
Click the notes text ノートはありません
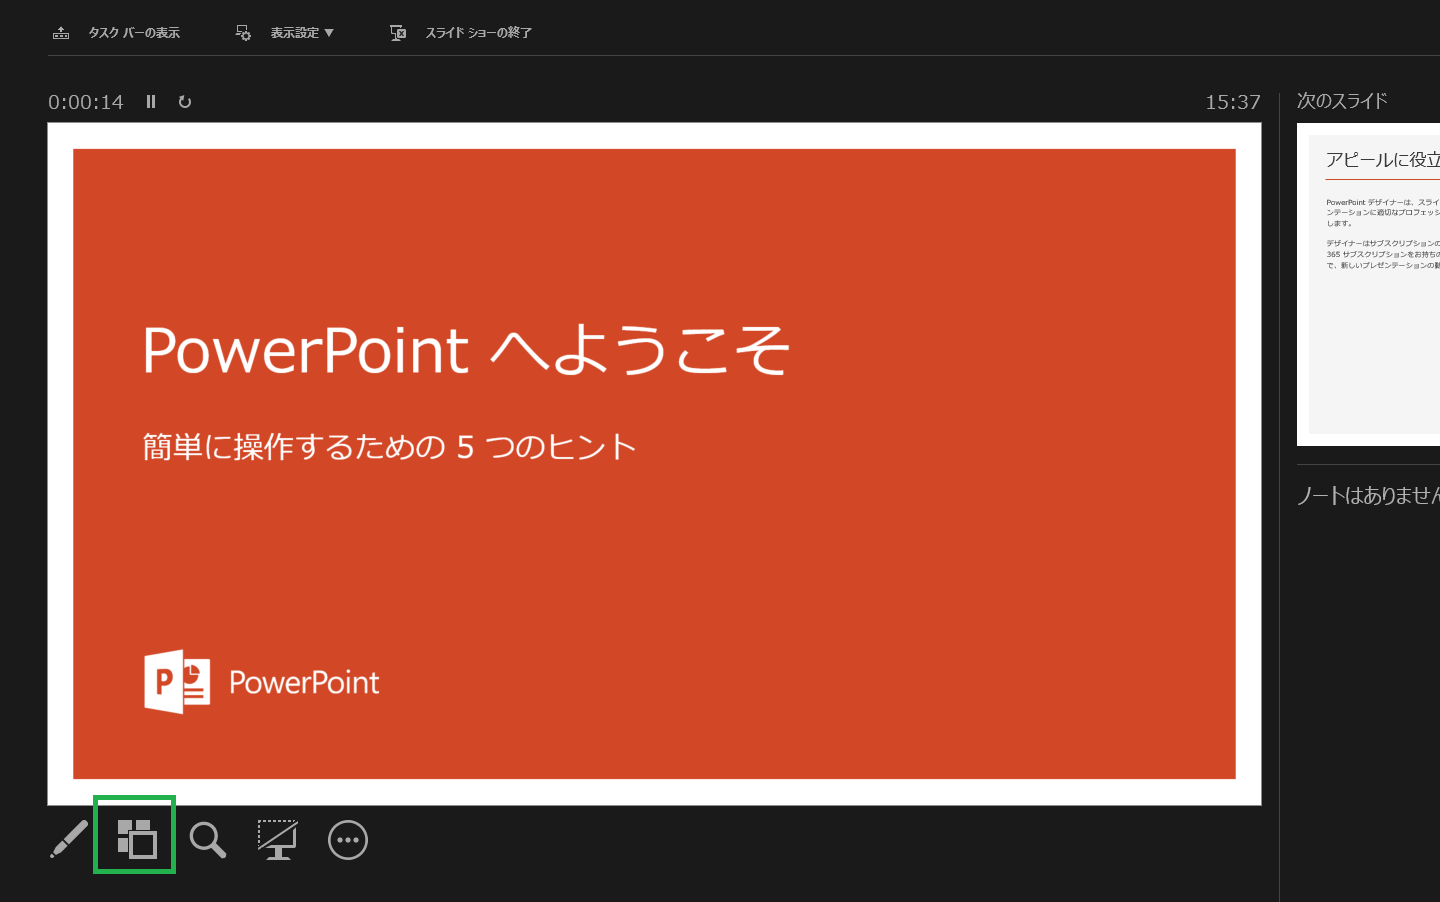(x=1368, y=495)
